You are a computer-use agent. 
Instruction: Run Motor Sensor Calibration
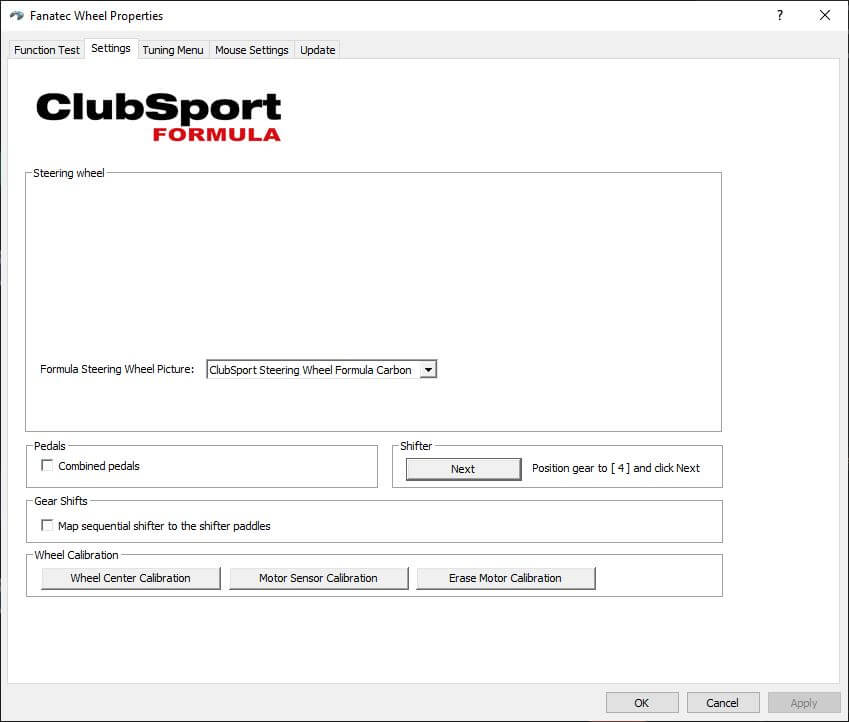point(318,578)
